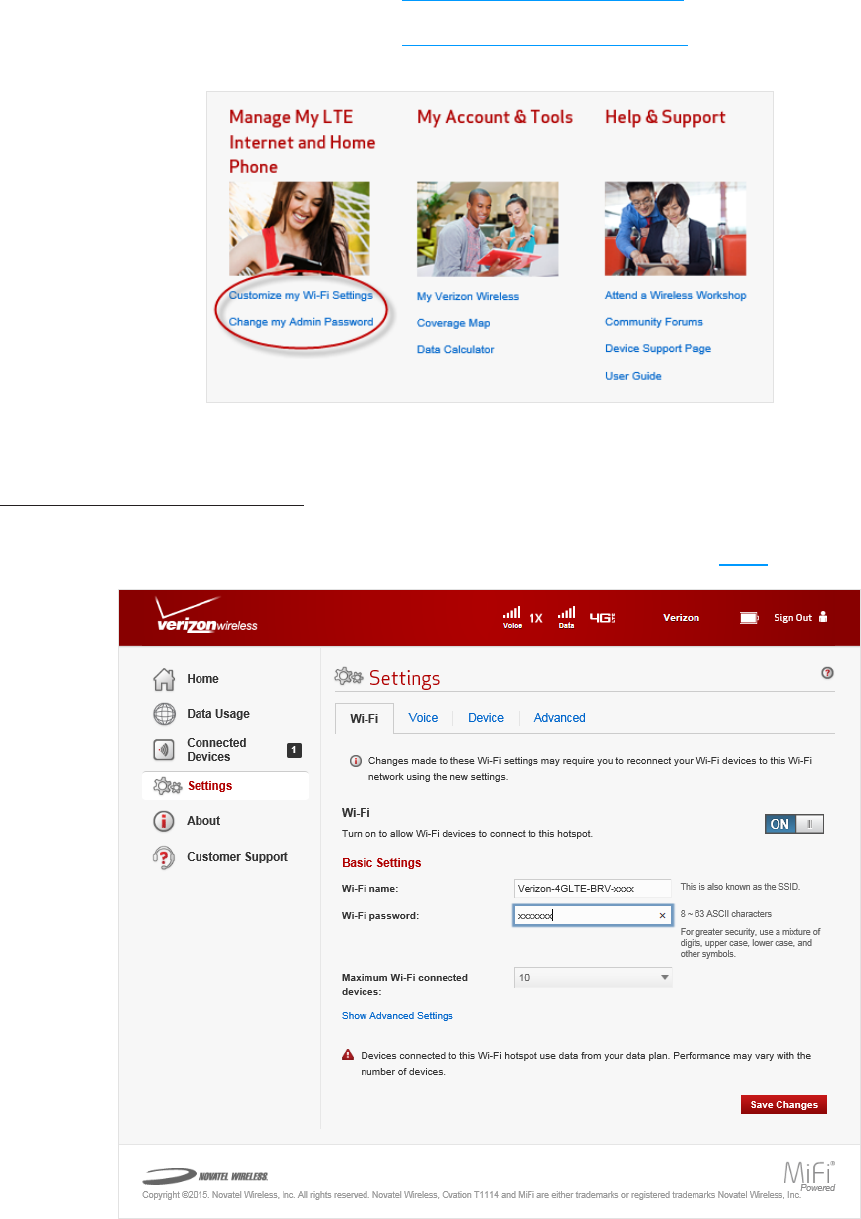The height and width of the screenshot is (1219, 861).
Task: Click the Connected Devices speaker icon
Action: (164, 749)
